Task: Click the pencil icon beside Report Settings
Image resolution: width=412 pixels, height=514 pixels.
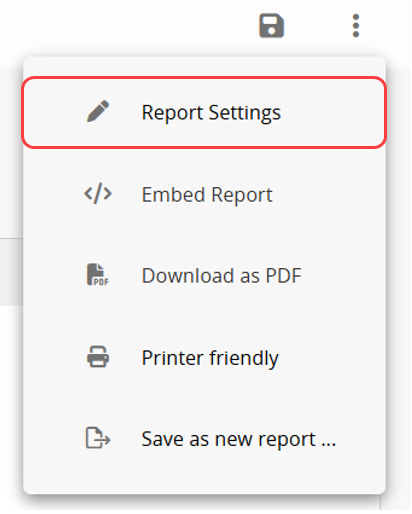Action: 98,111
